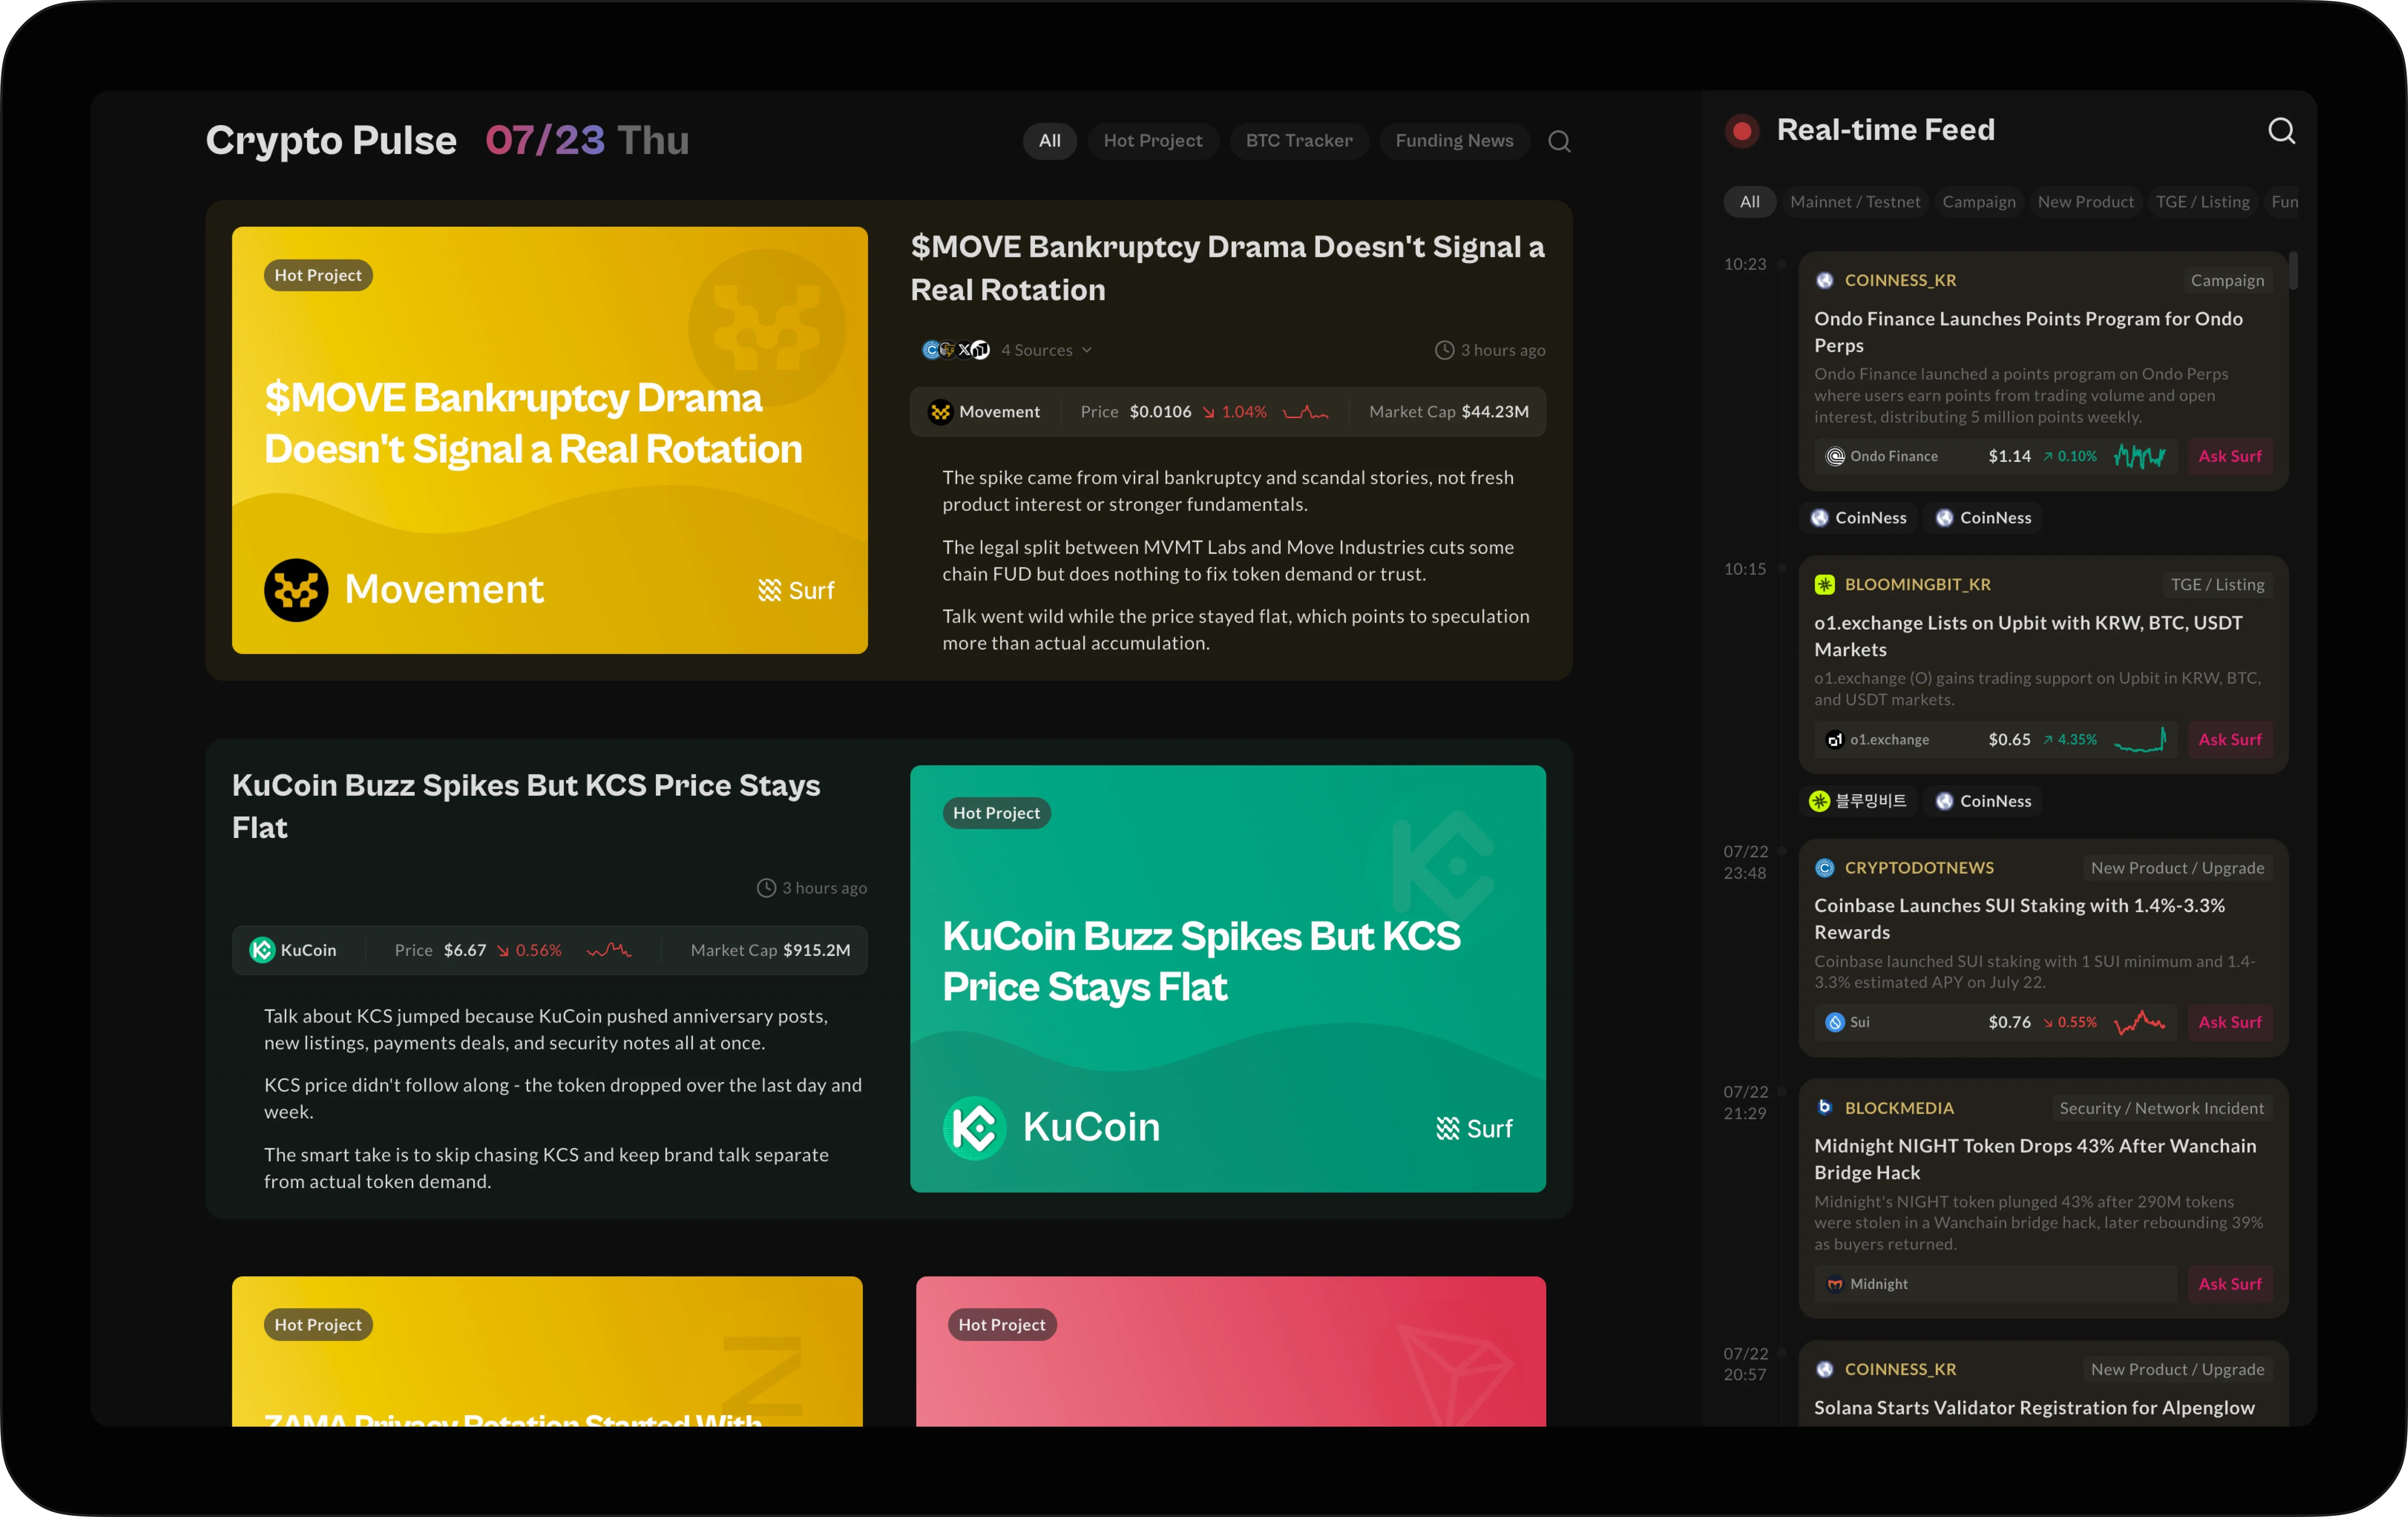Image resolution: width=2408 pixels, height=1517 pixels.
Task: Click the Movement coin logo in the price bar
Action: (x=940, y=412)
